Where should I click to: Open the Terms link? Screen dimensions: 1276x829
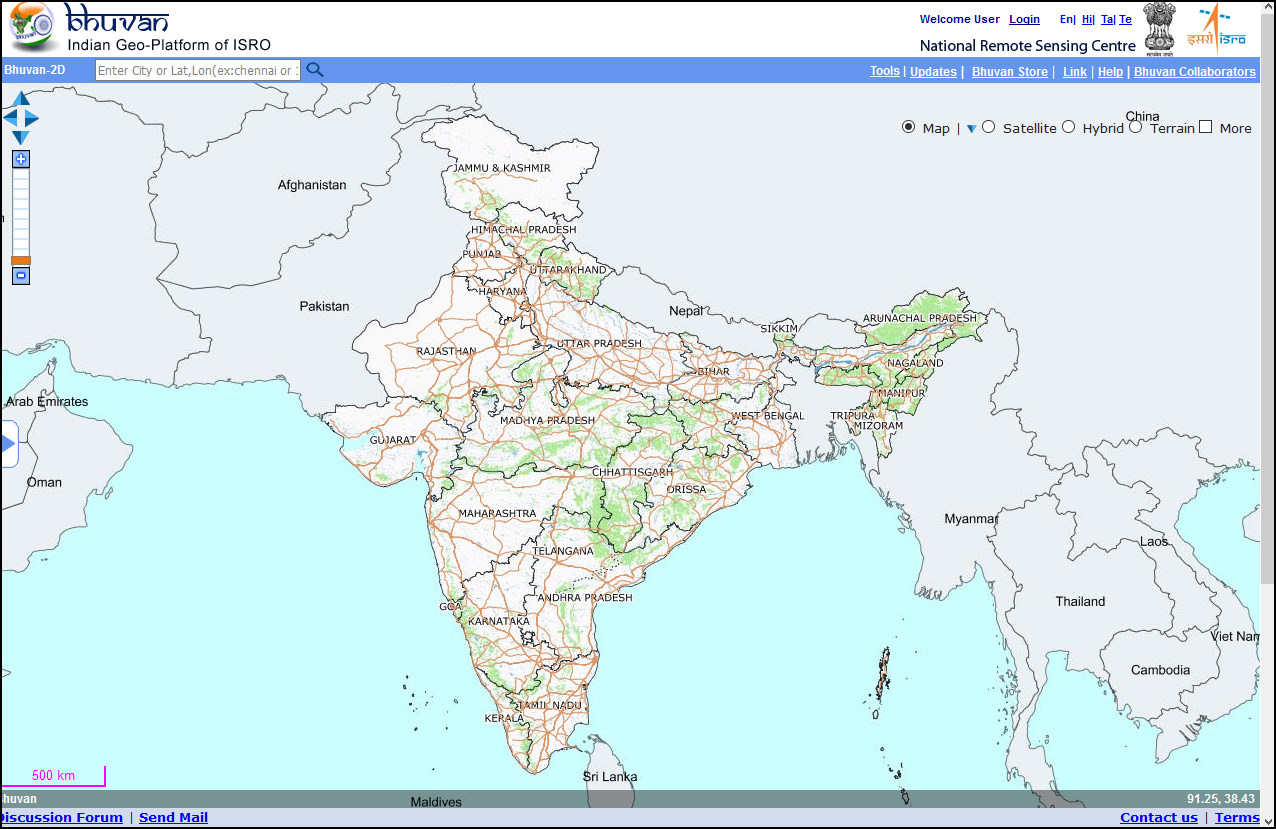click(1237, 817)
